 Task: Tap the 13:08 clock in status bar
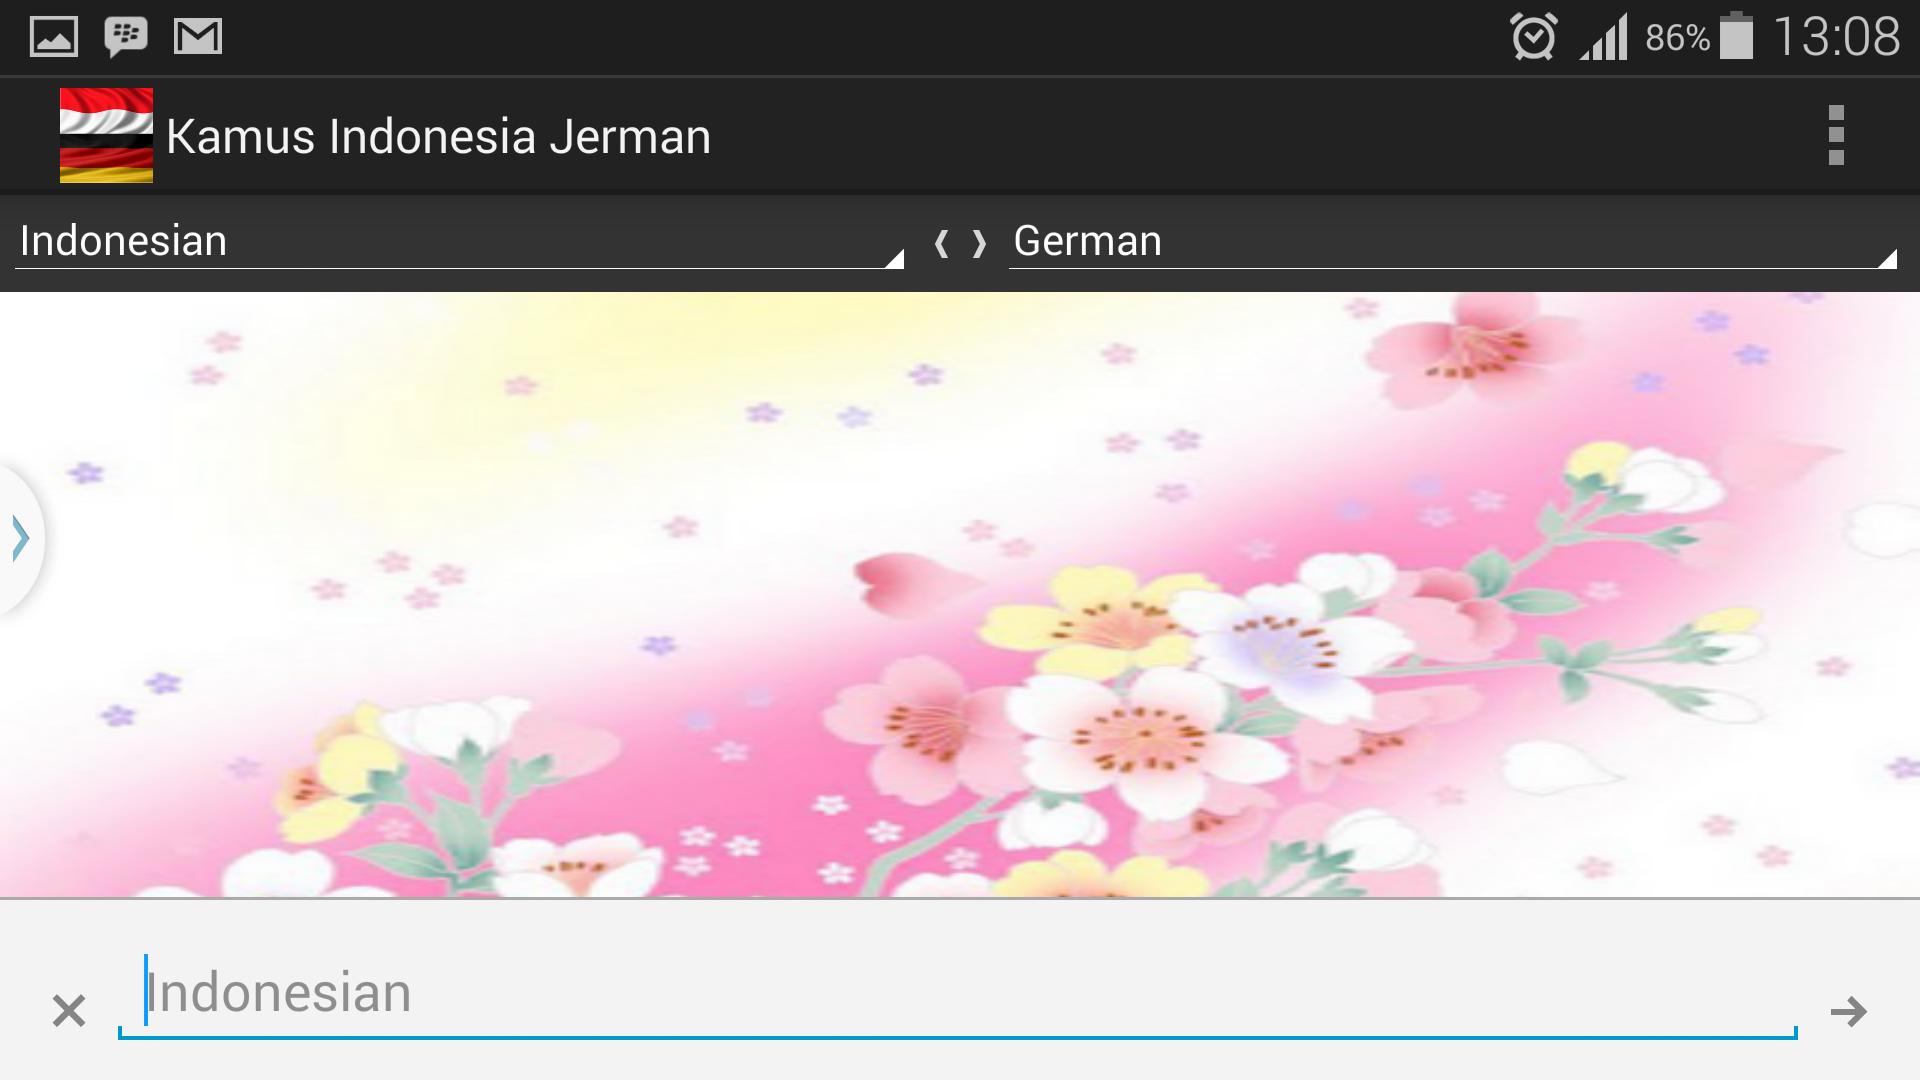(1836, 37)
